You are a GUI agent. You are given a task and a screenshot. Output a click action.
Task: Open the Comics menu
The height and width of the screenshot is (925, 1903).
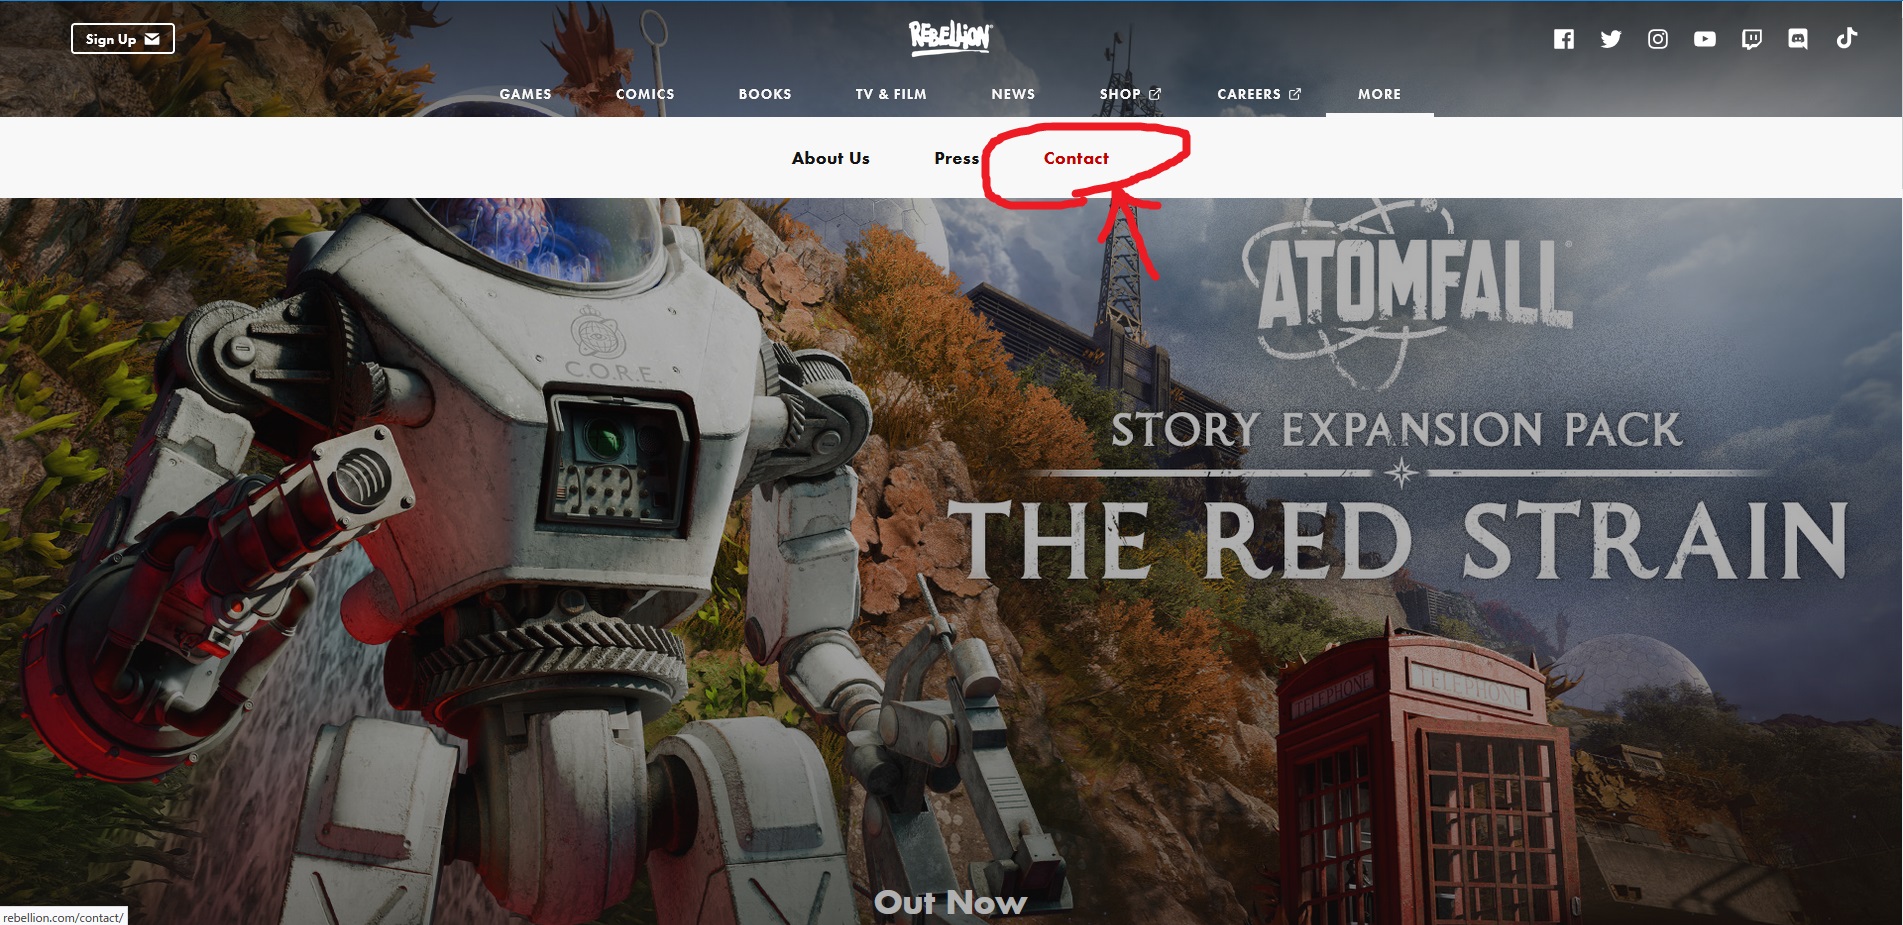coord(645,94)
